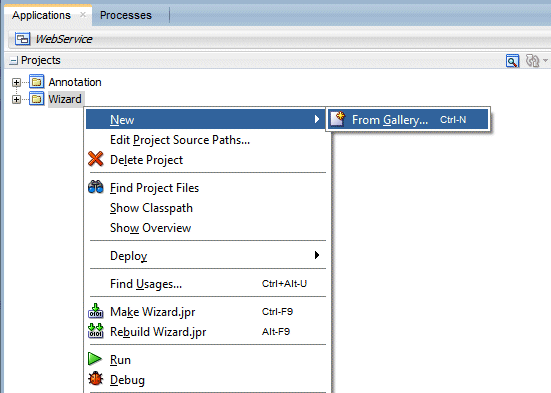The width and height of the screenshot is (551, 393).
Task: Open Deploy menu entry
Action: pos(205,256)
